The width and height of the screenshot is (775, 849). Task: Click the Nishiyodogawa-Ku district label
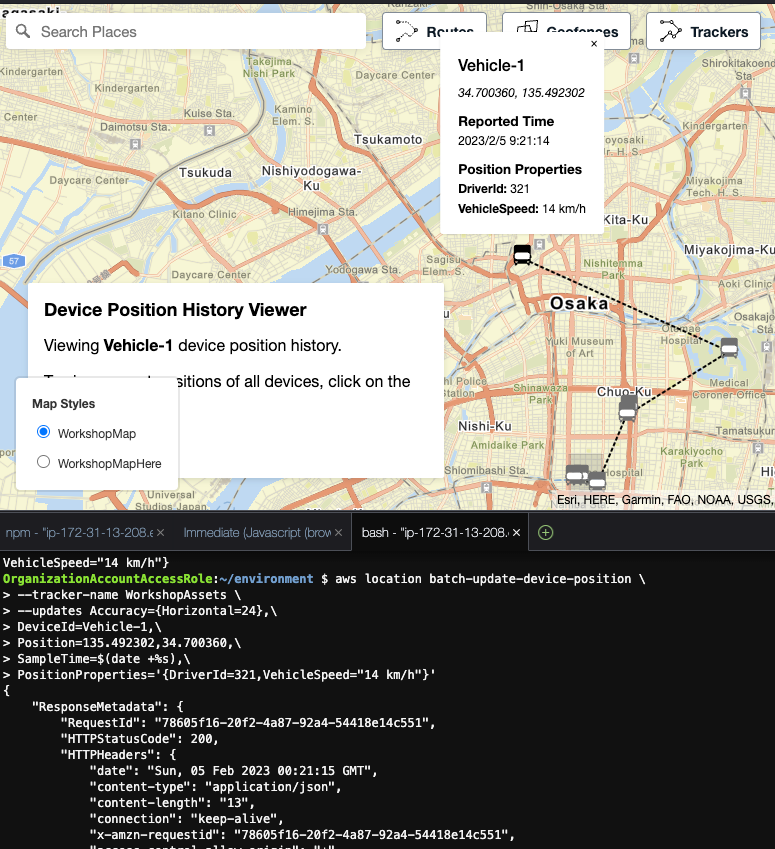311,178
